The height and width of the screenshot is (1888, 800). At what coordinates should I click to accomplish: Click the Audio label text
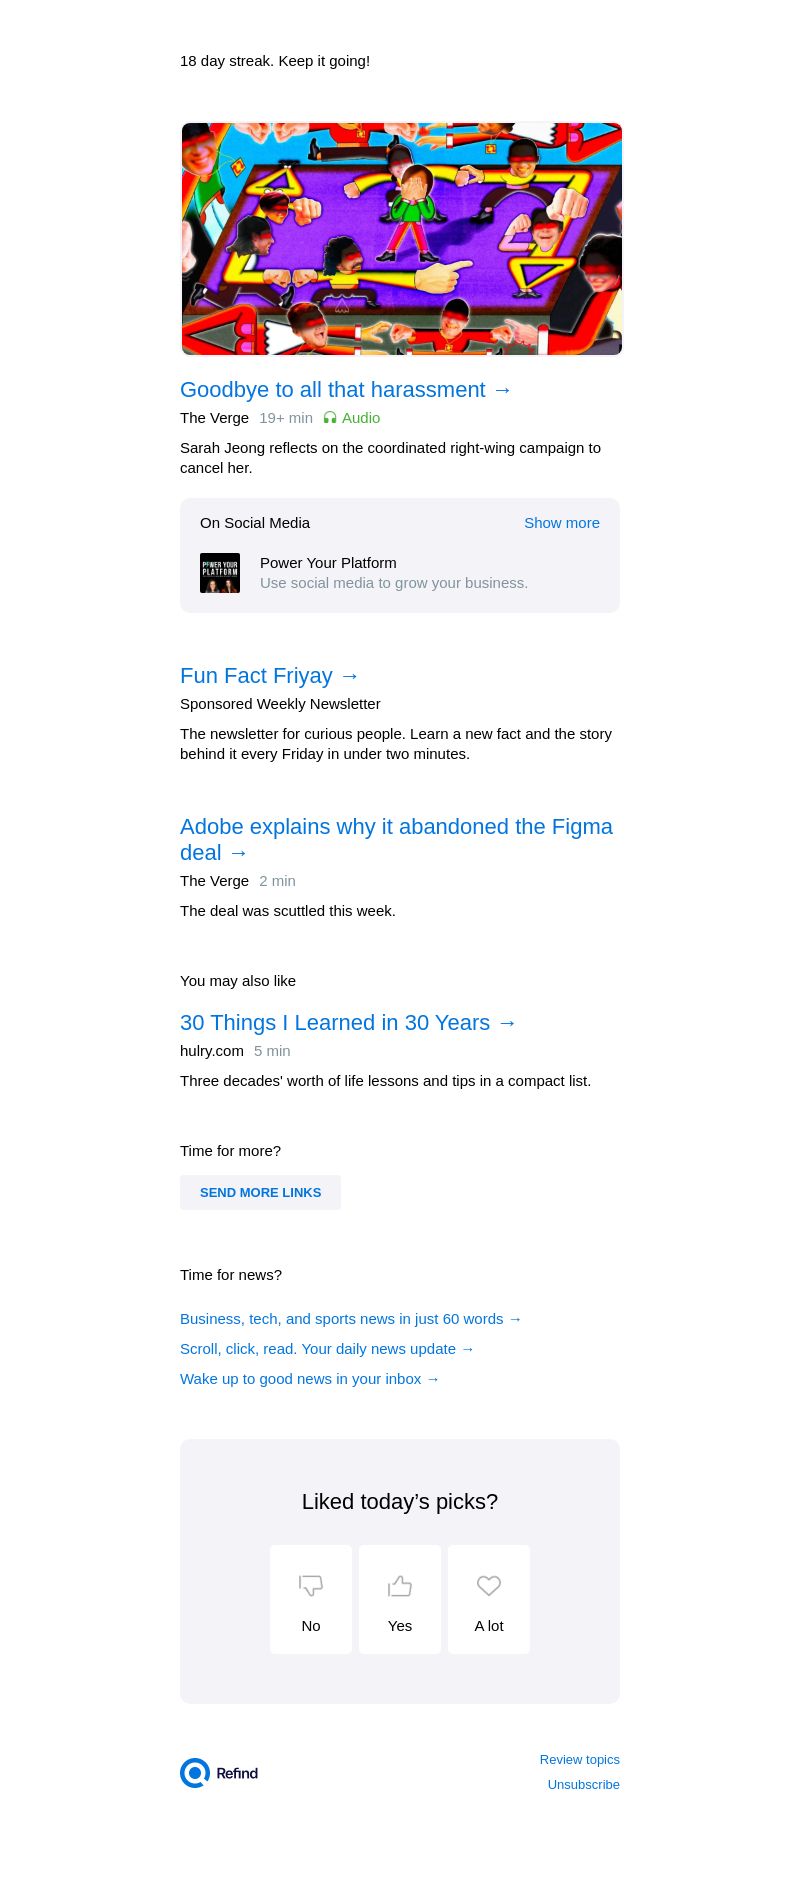pyautogui.click(x=361, y=418)
